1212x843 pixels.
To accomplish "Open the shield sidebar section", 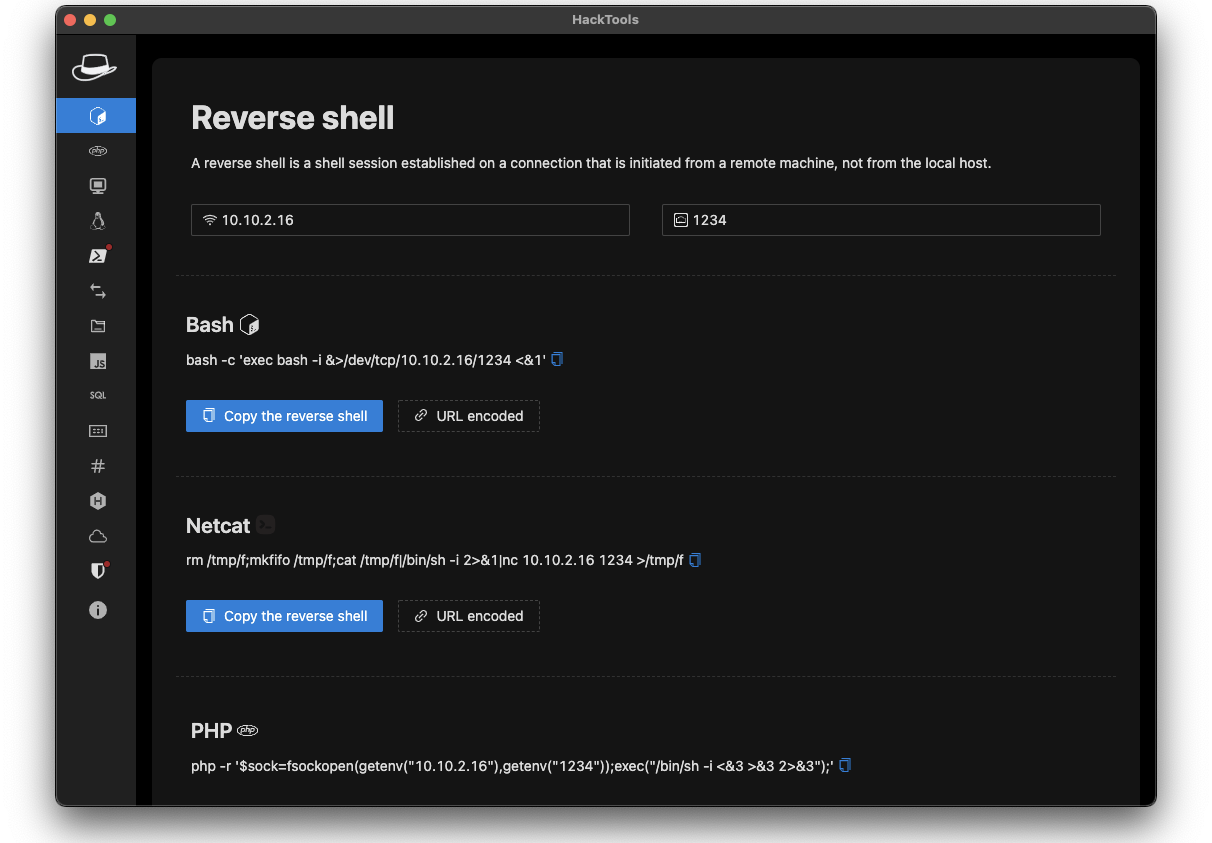I will [x=97, y=571].
